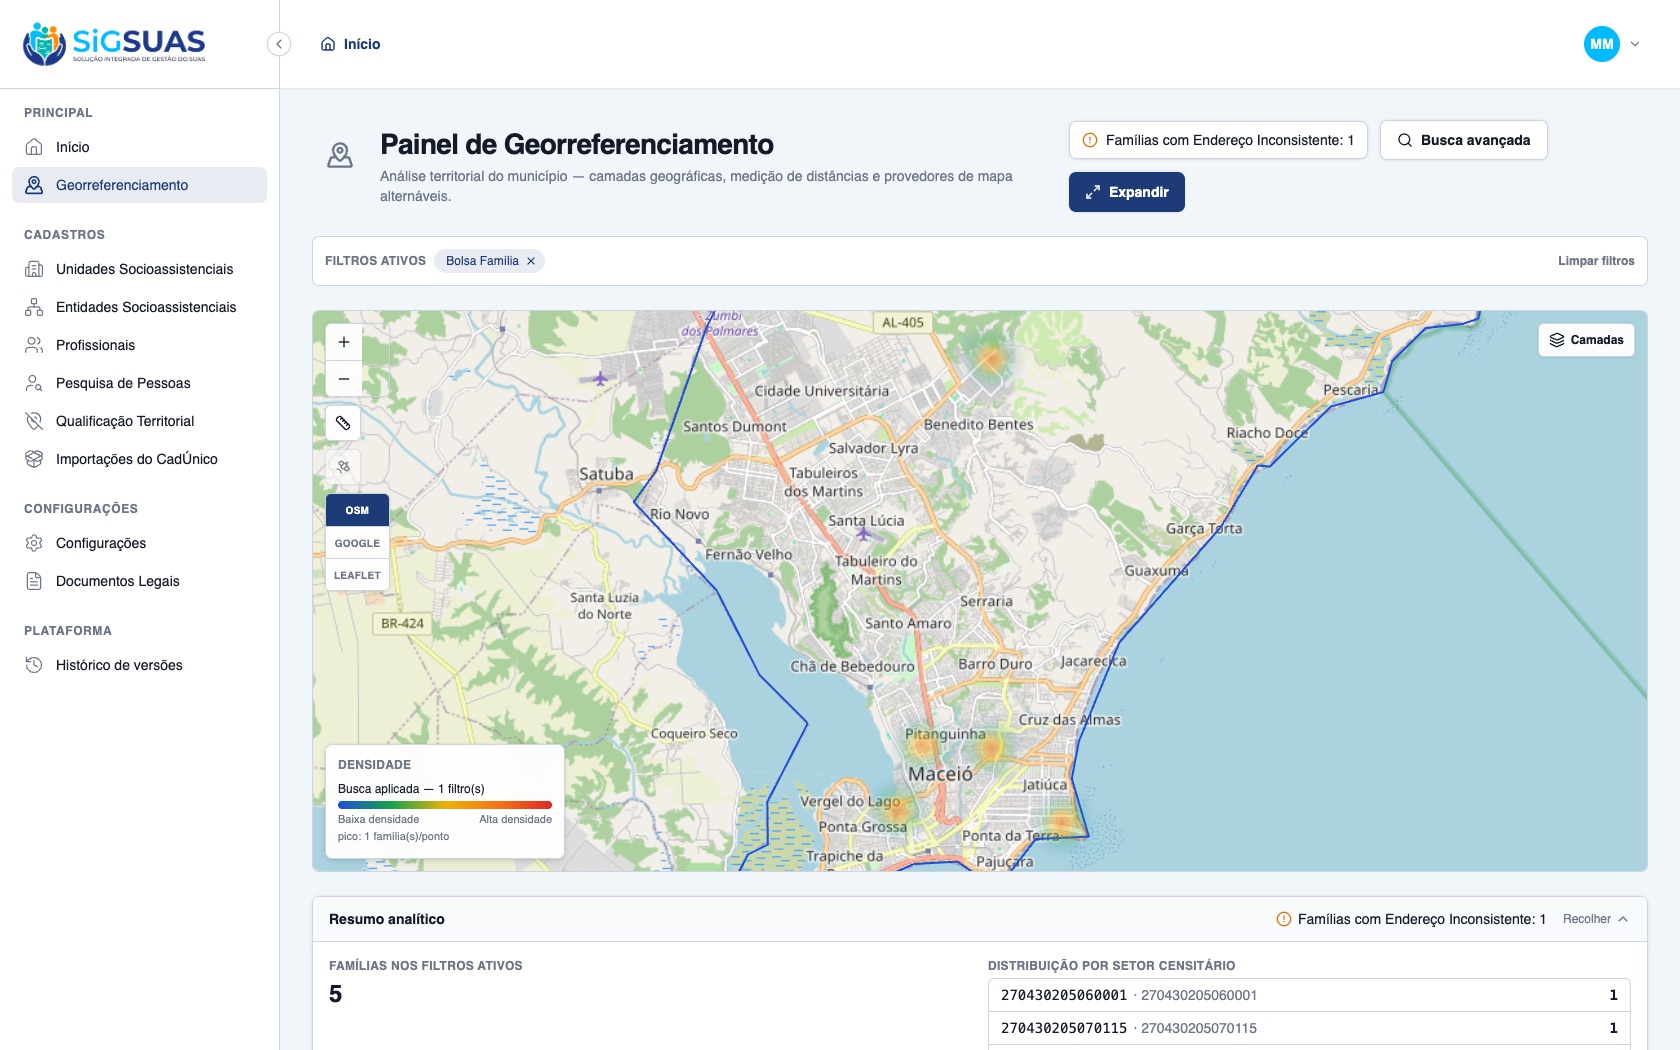Click the families count value 5
1680x1050 pixels.
click(x=335, y=994)
